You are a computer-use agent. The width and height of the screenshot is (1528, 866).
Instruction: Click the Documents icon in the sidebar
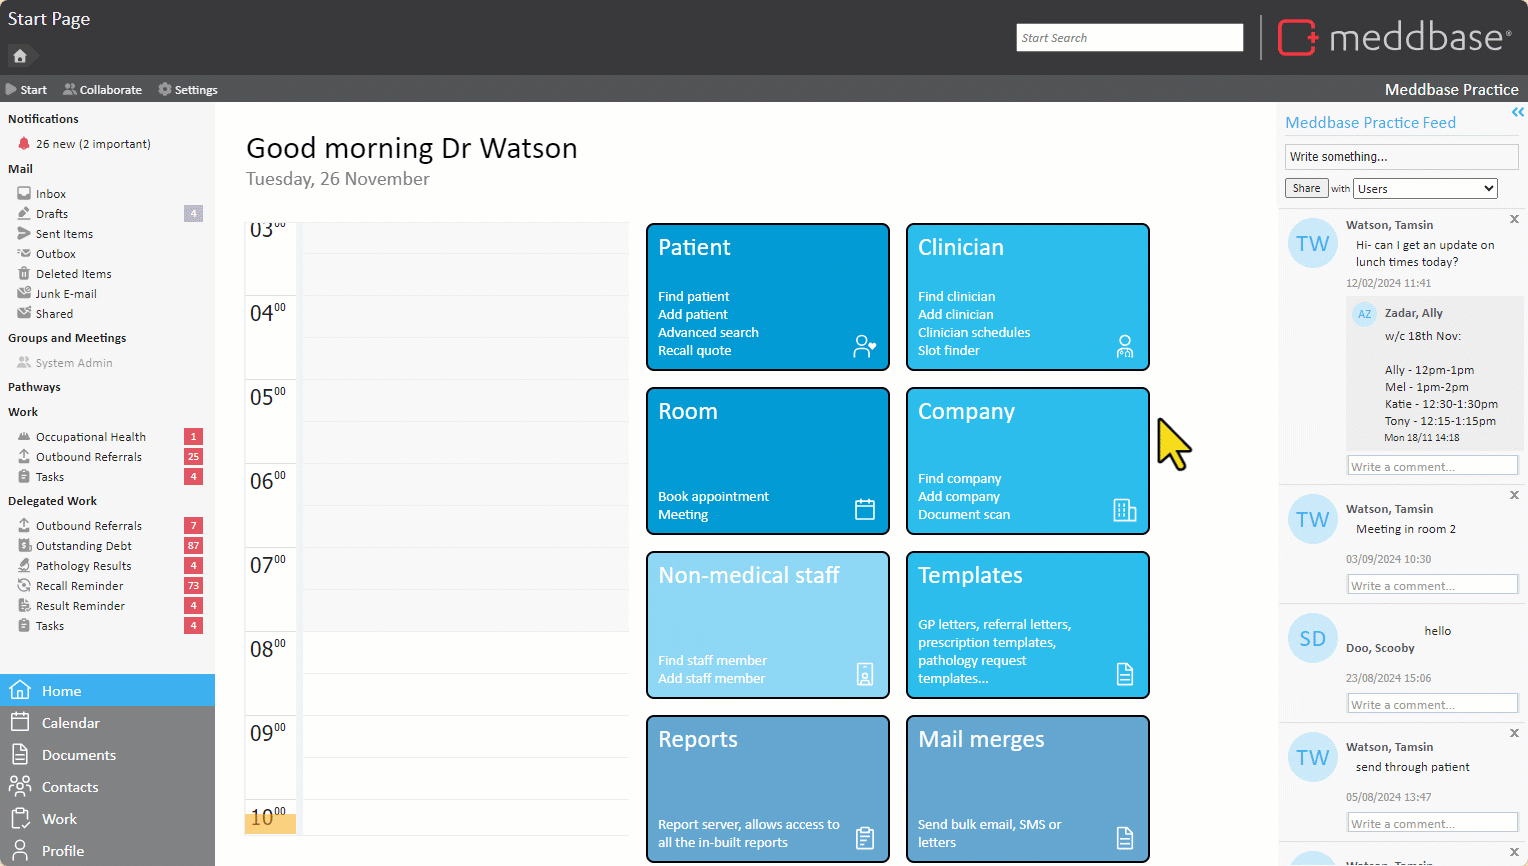click(20, 755)
